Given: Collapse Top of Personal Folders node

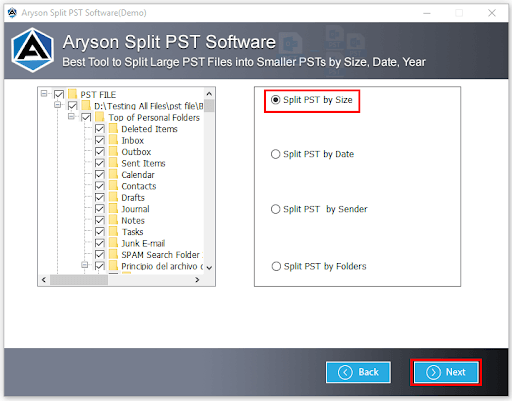Looking at the screenshot, I should [71, 116].
